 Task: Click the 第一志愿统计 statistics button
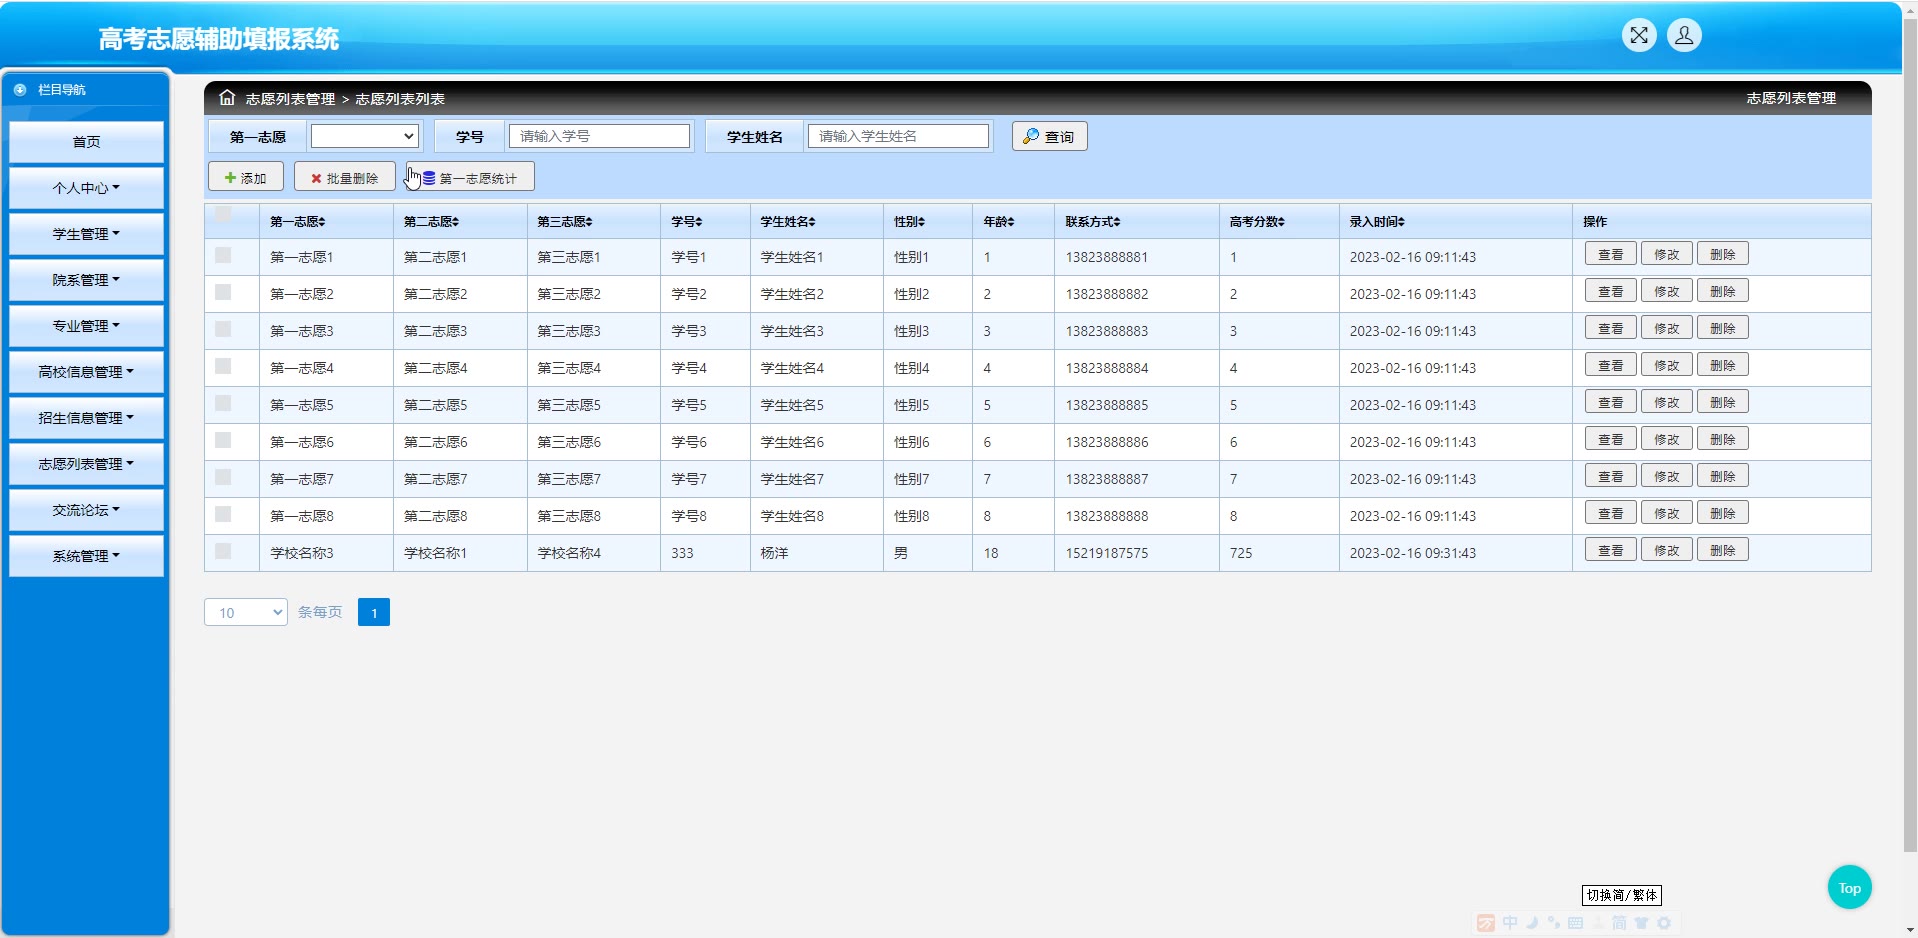470,178
